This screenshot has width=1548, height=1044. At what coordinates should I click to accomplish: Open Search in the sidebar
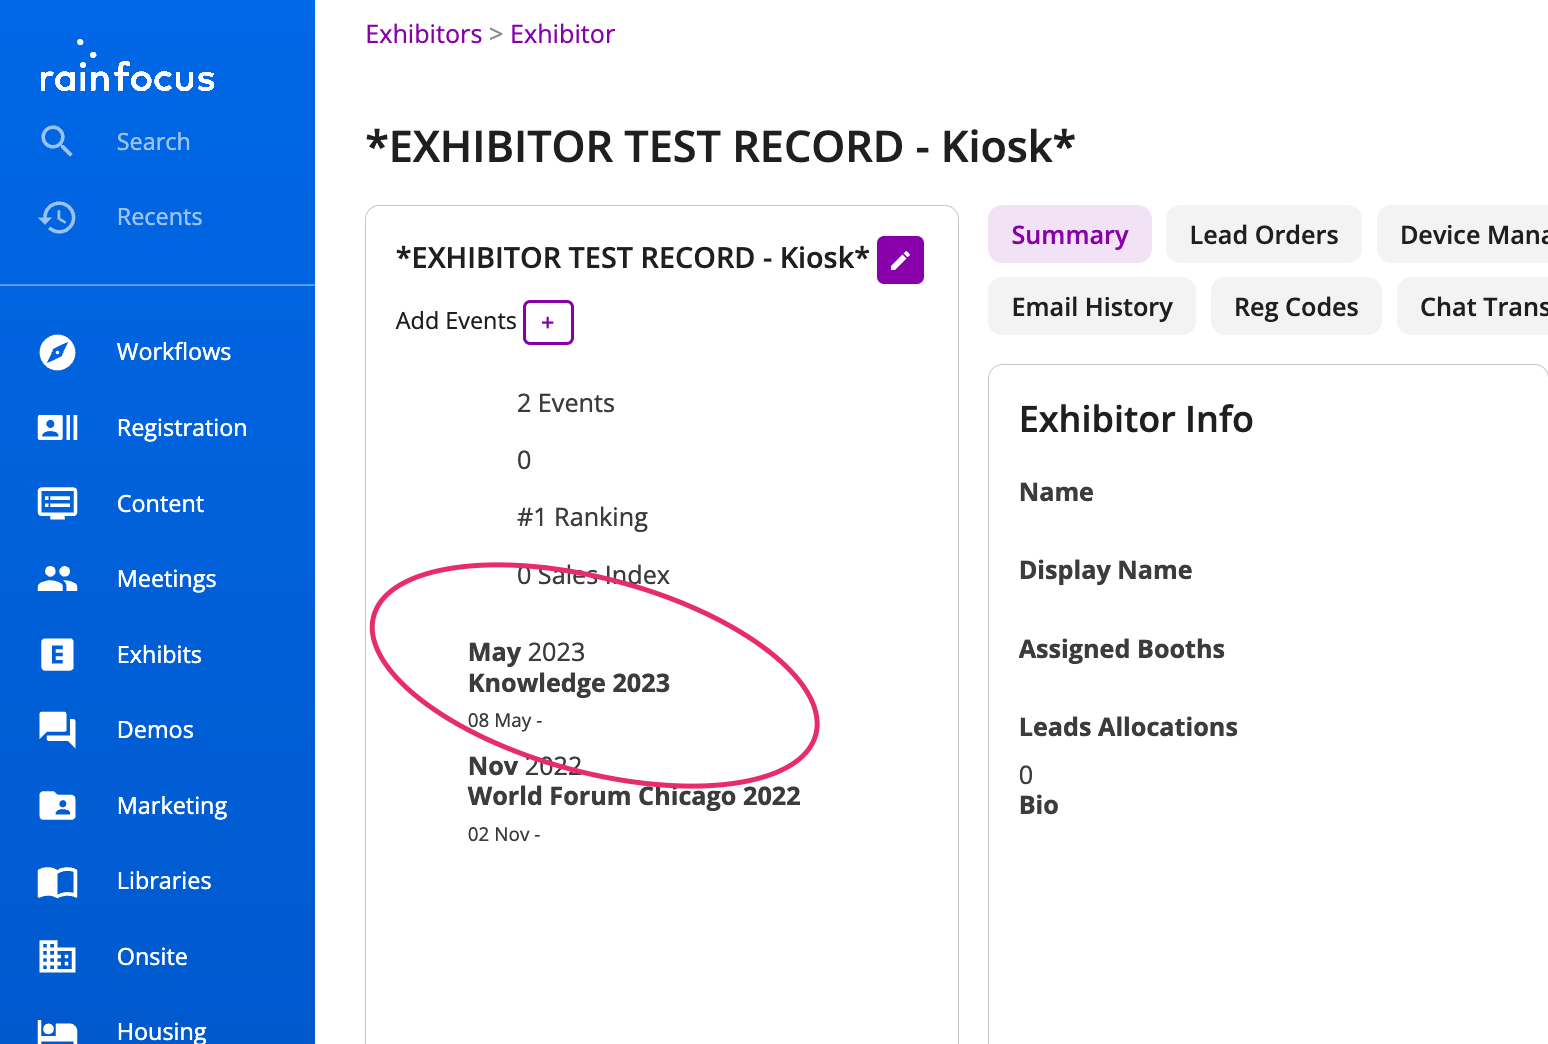[153, 142]
